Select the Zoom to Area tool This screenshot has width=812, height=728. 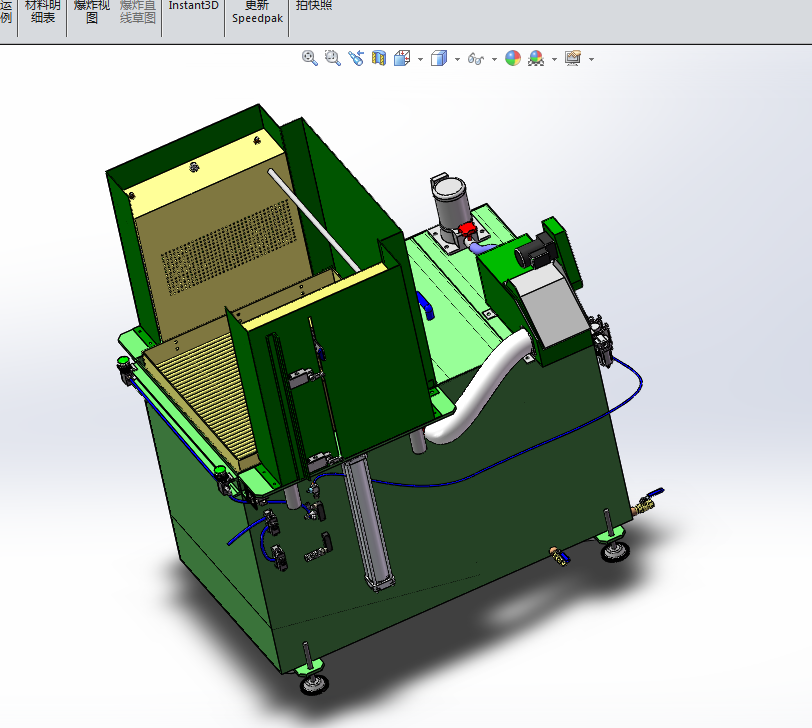click(332, 58)
